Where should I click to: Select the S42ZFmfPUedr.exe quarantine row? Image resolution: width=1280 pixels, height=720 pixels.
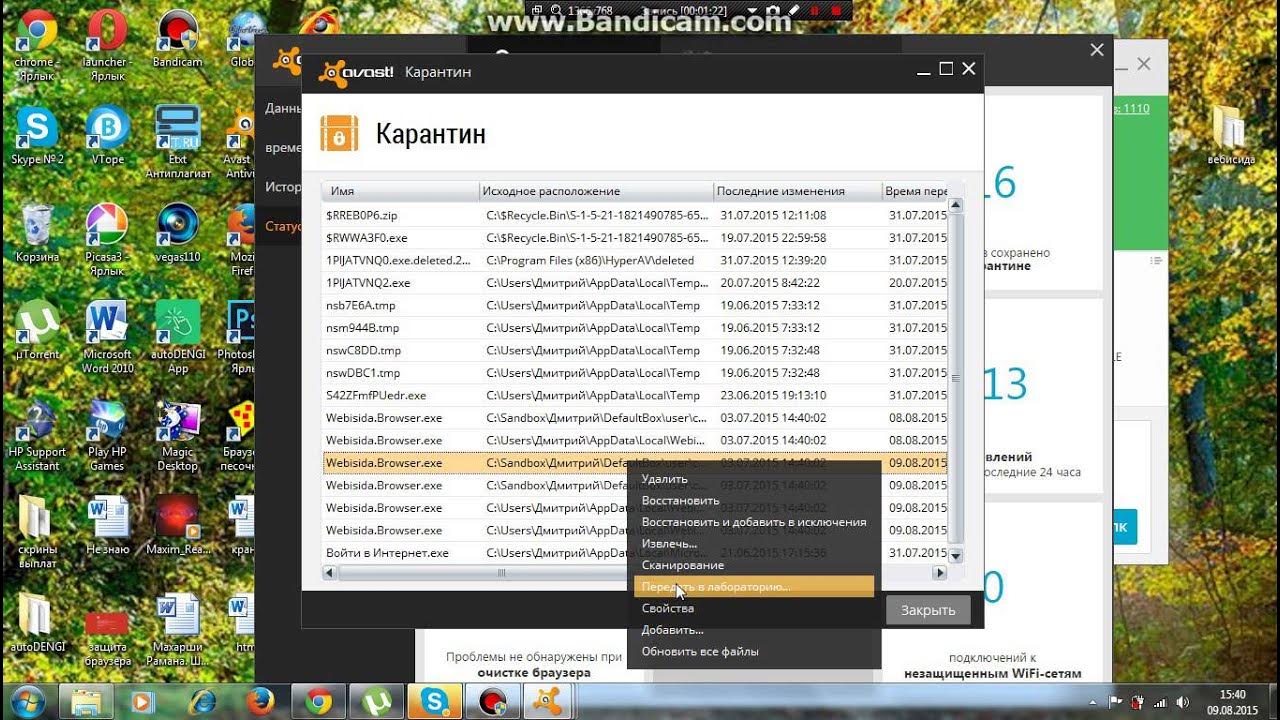click(x=634, y=395)
